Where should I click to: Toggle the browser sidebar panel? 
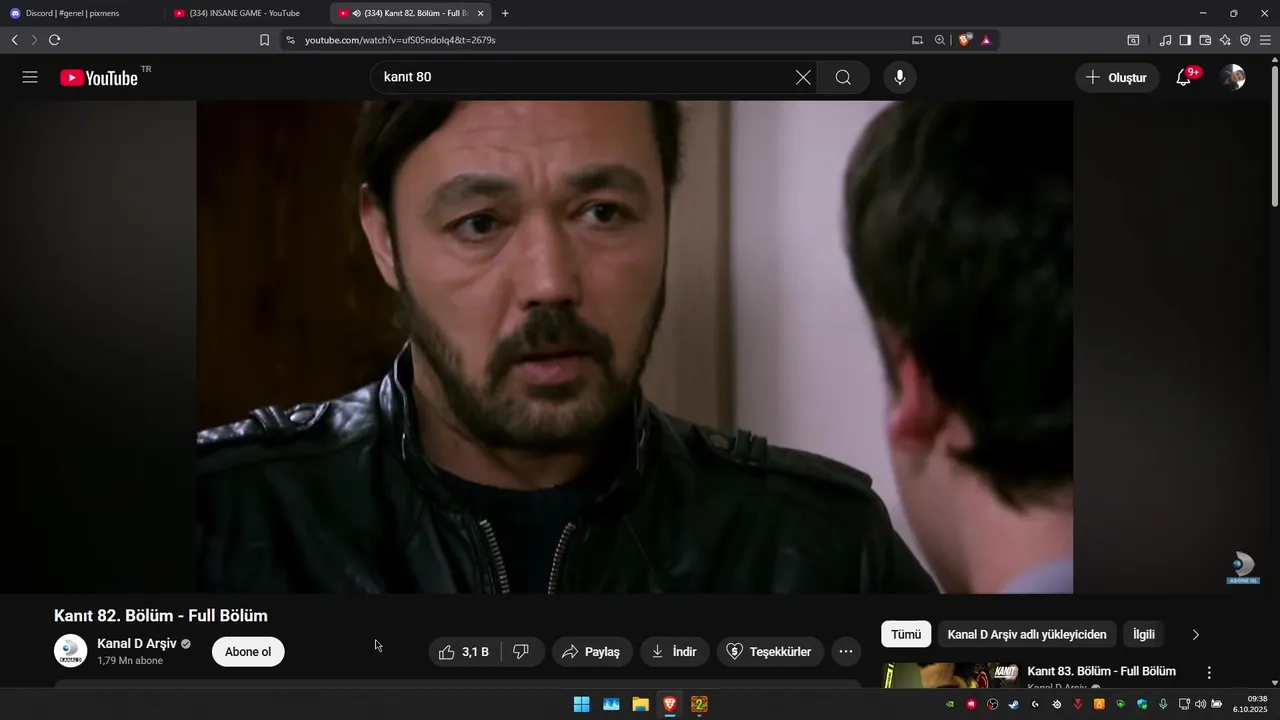[1185, 40]
